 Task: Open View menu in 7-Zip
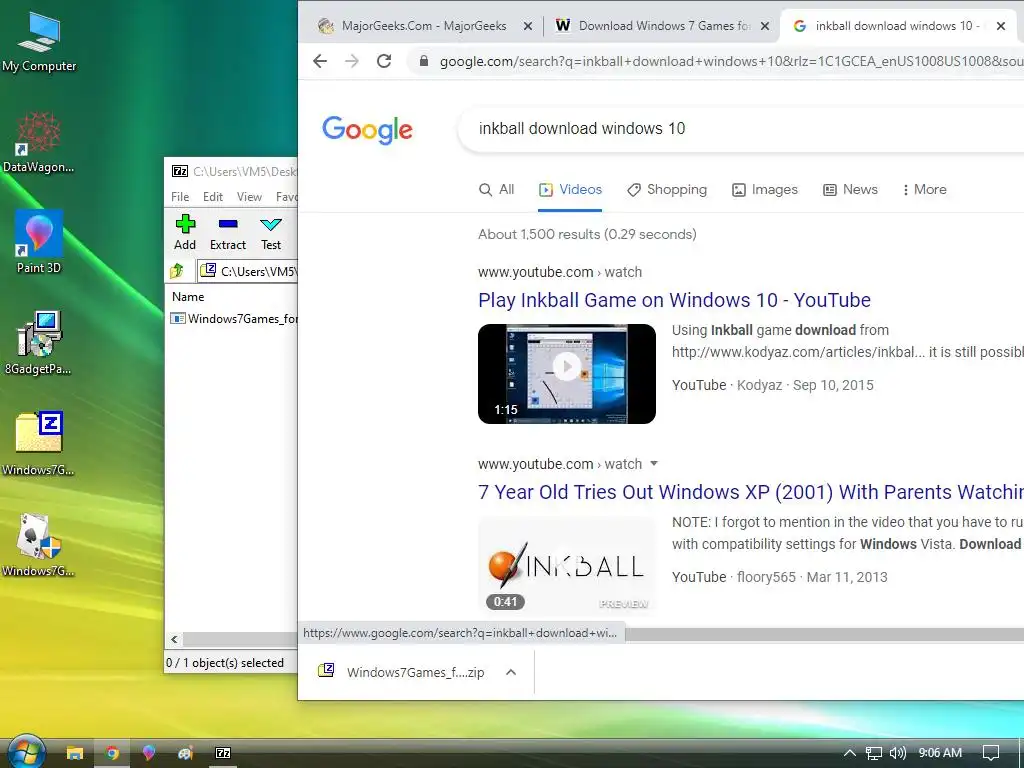pyautogui.click(x=249, y=197)
